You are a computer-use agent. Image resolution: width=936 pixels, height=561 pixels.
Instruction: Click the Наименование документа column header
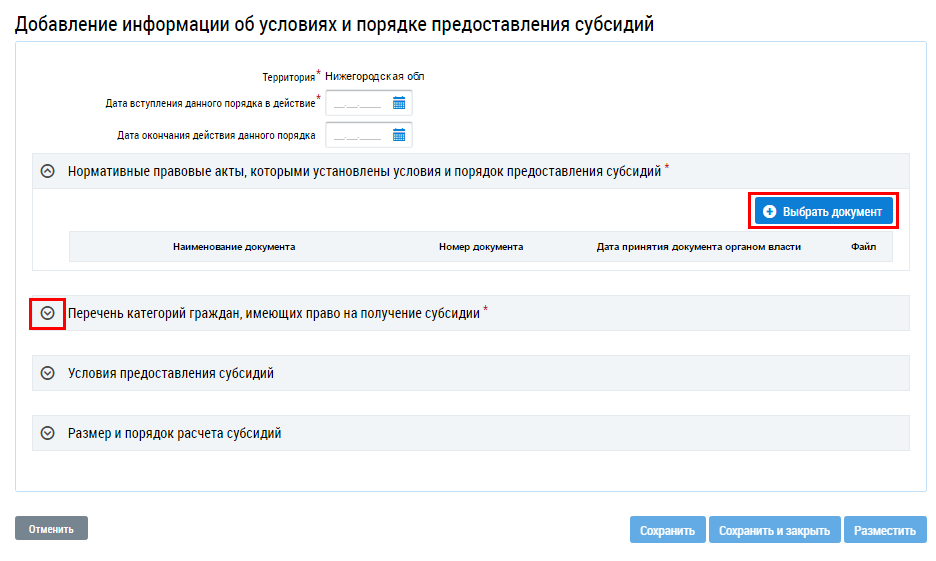233,246
